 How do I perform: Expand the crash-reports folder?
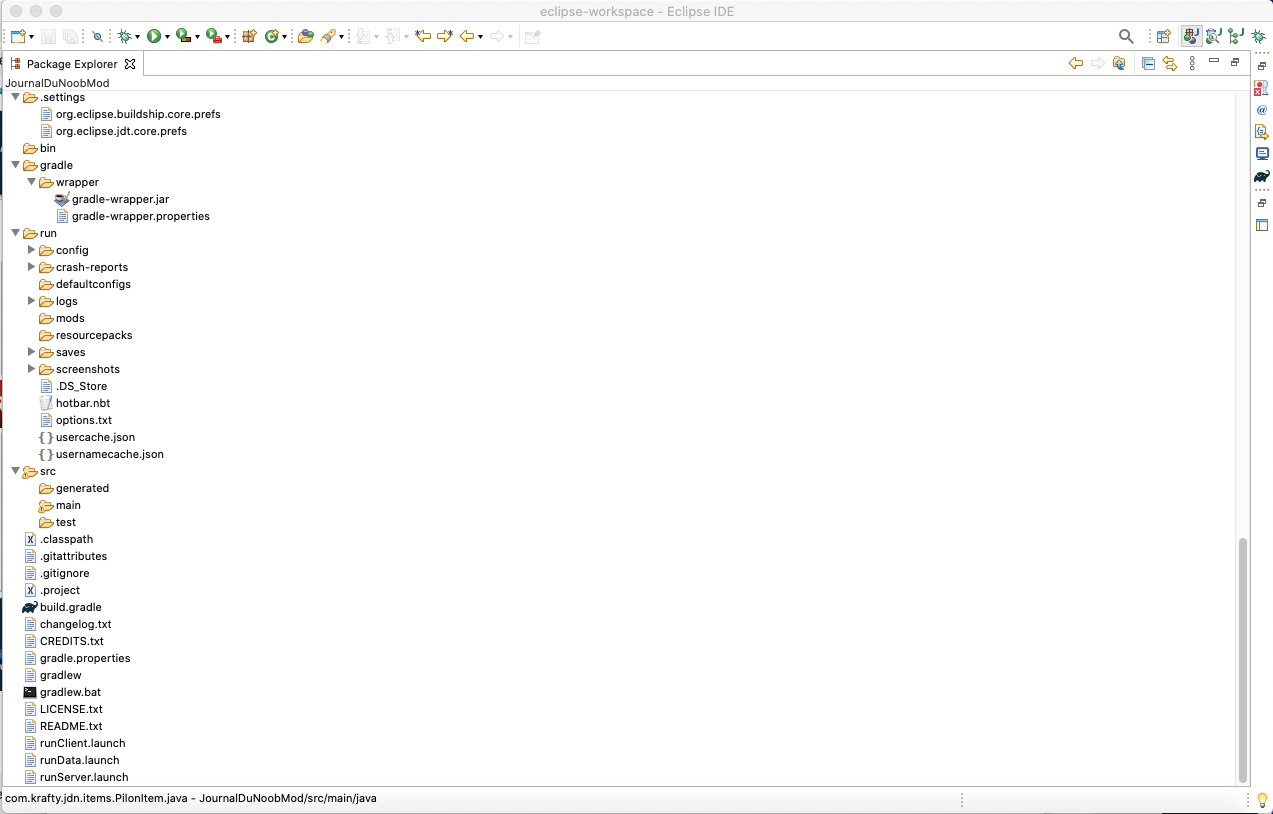click(x=32, y=267)
